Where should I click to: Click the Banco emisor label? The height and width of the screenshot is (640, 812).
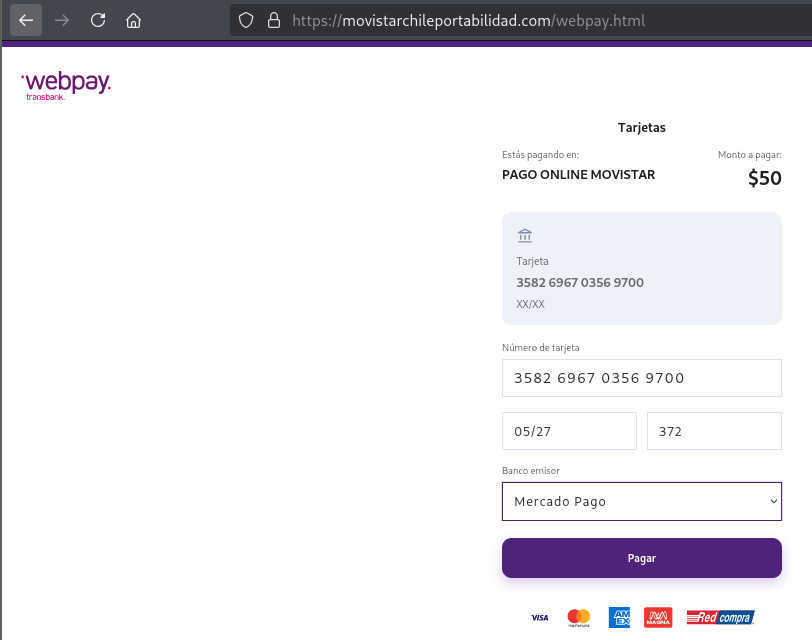(x=531, y=470)
